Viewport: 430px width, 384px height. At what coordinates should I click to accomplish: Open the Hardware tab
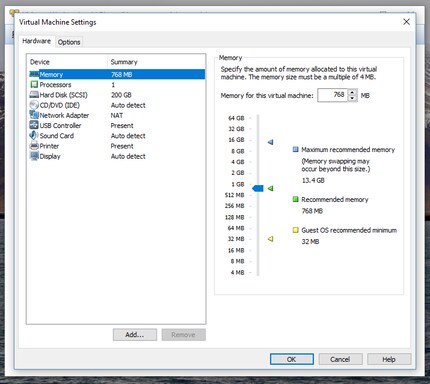pyautogui.click(x=36, y=41)
